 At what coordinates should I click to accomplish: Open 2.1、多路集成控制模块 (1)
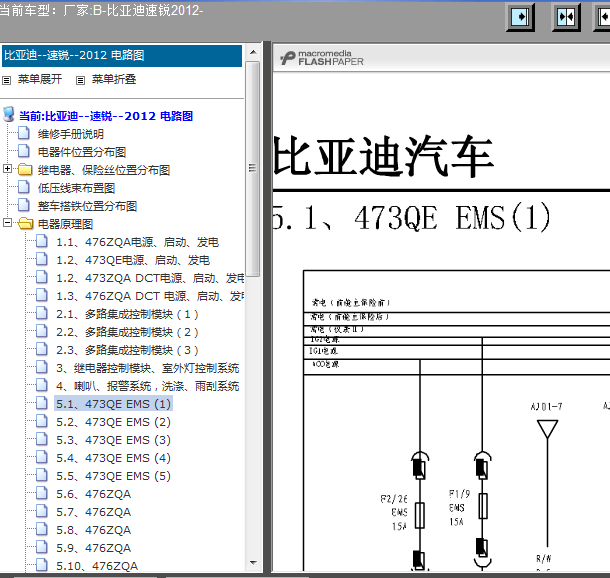127,314
